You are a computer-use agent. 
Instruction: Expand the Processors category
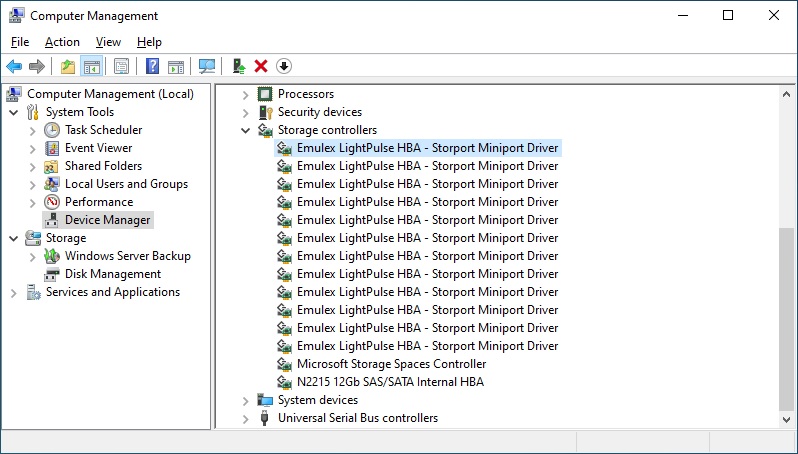click(246, 94)
